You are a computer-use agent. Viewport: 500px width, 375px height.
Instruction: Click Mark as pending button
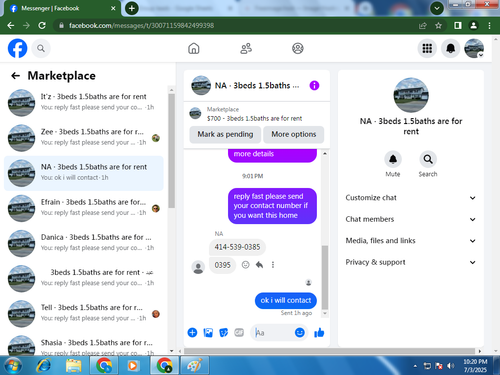pos(225,134)
